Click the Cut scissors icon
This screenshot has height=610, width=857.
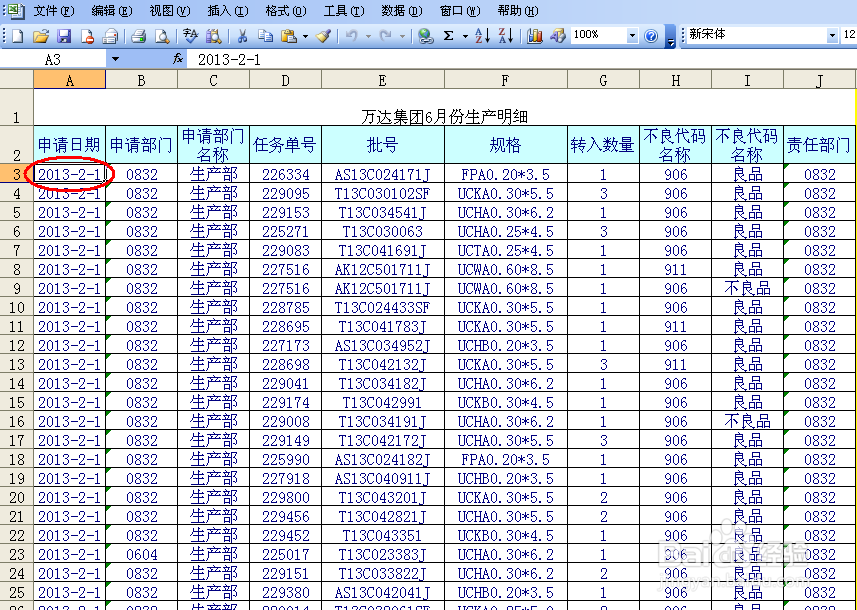pyautogui.click(x=242, y=36)
